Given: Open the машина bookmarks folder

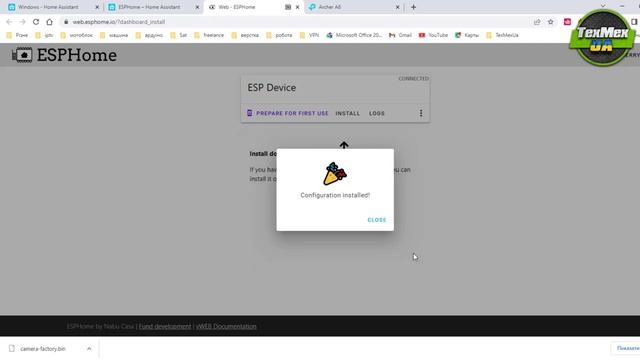Looking at the screenshot, I should coord(114,36).
